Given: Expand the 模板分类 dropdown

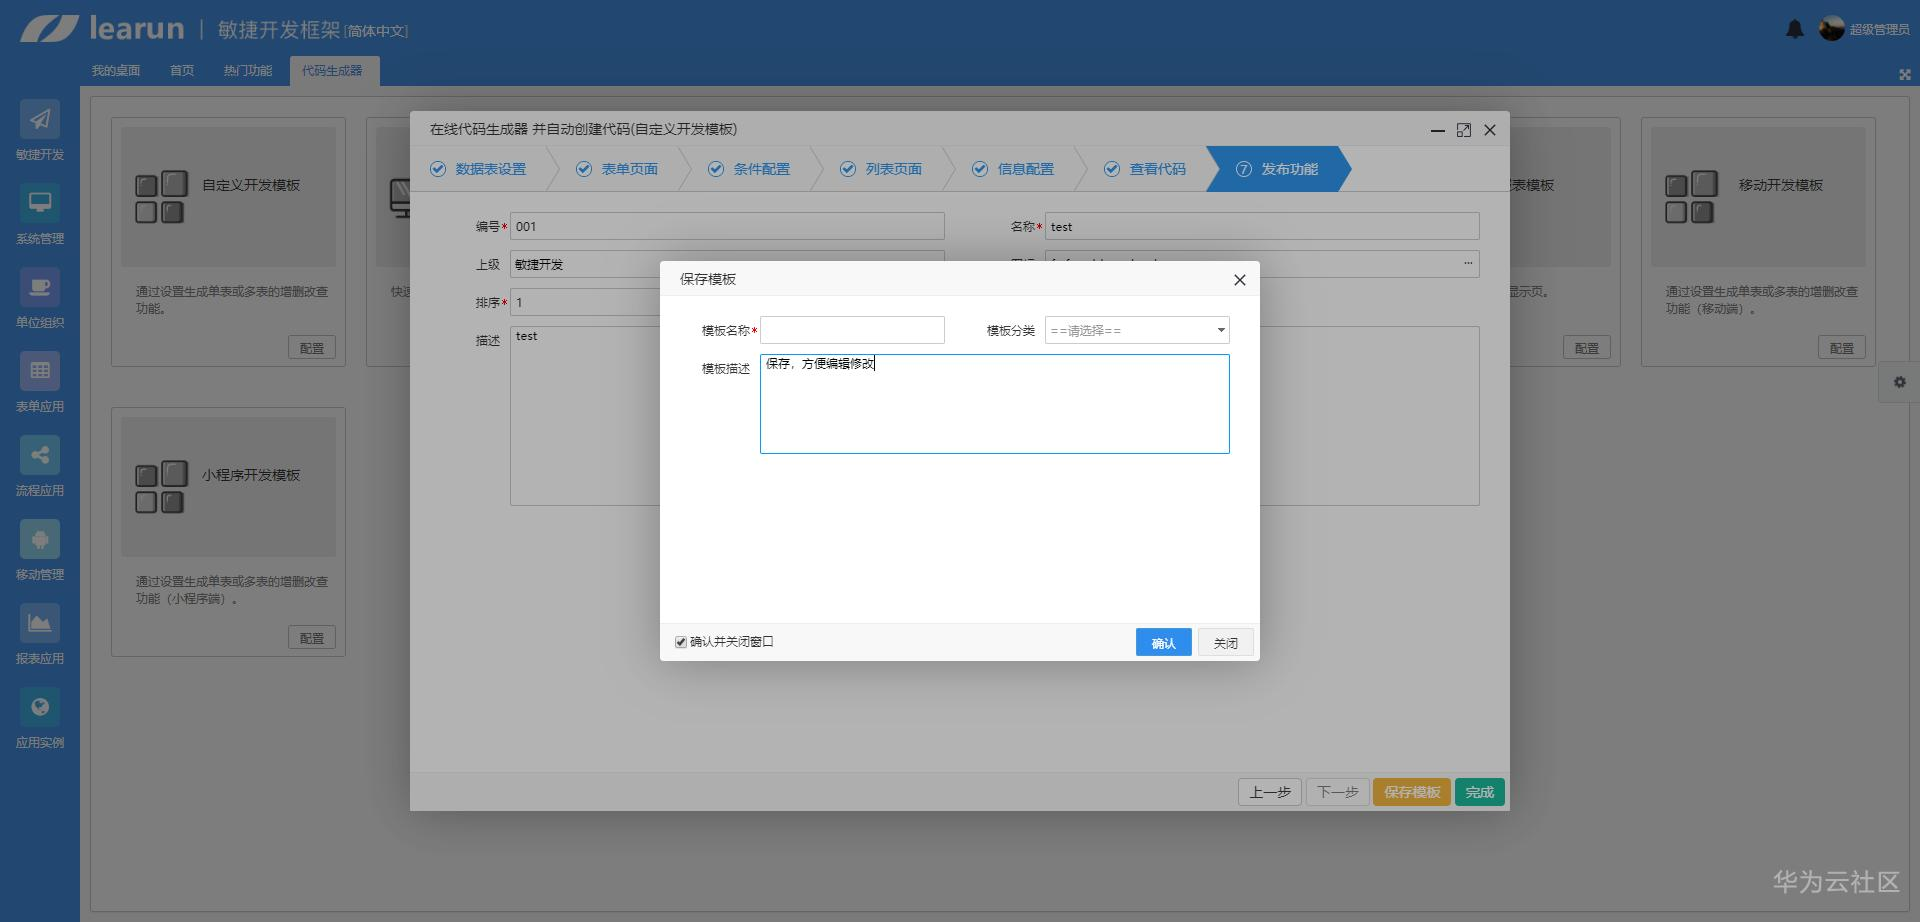Looking at the screenshot, I should click(1137, 330).
